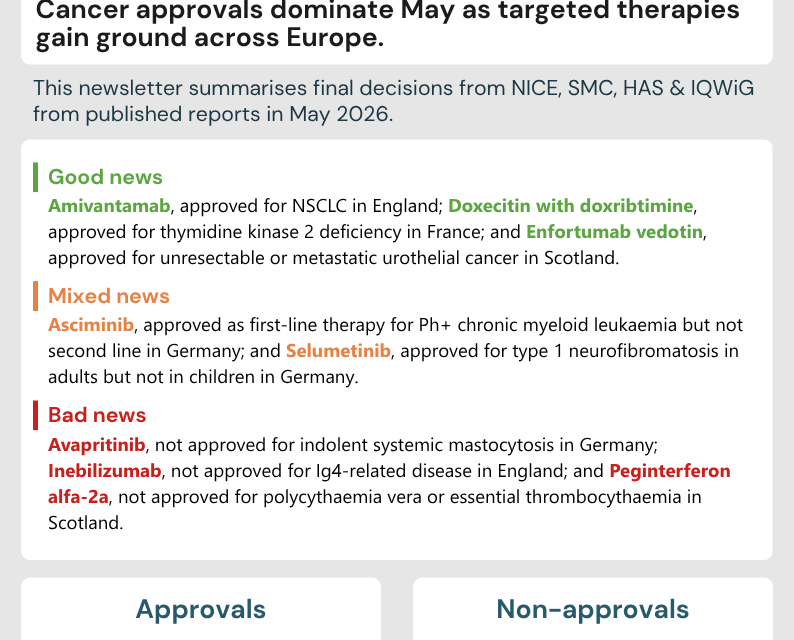The width and height of the screenshot is (794, 640).
Task: Click the Amivantamab drug name
Action: click(109, 206)
